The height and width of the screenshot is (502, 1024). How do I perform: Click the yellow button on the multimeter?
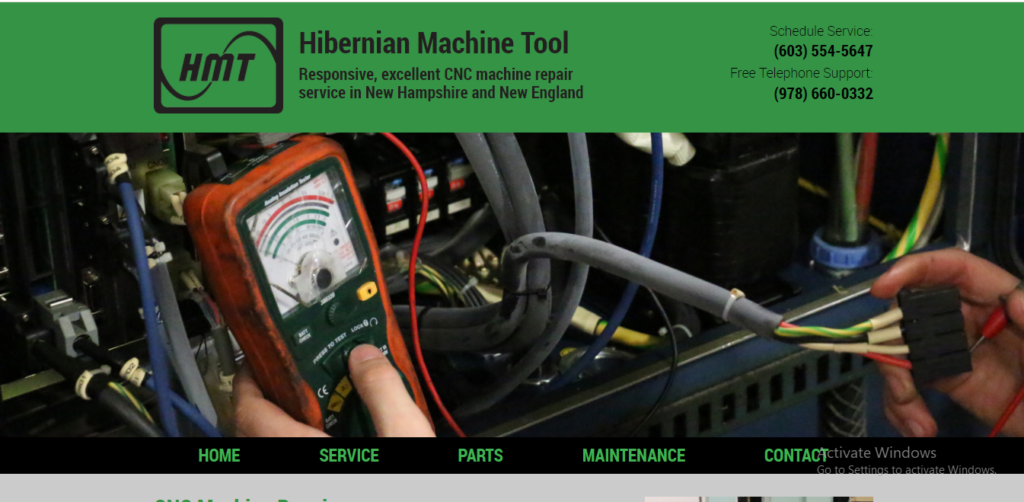pyautogui.click(x=367, y=291)
